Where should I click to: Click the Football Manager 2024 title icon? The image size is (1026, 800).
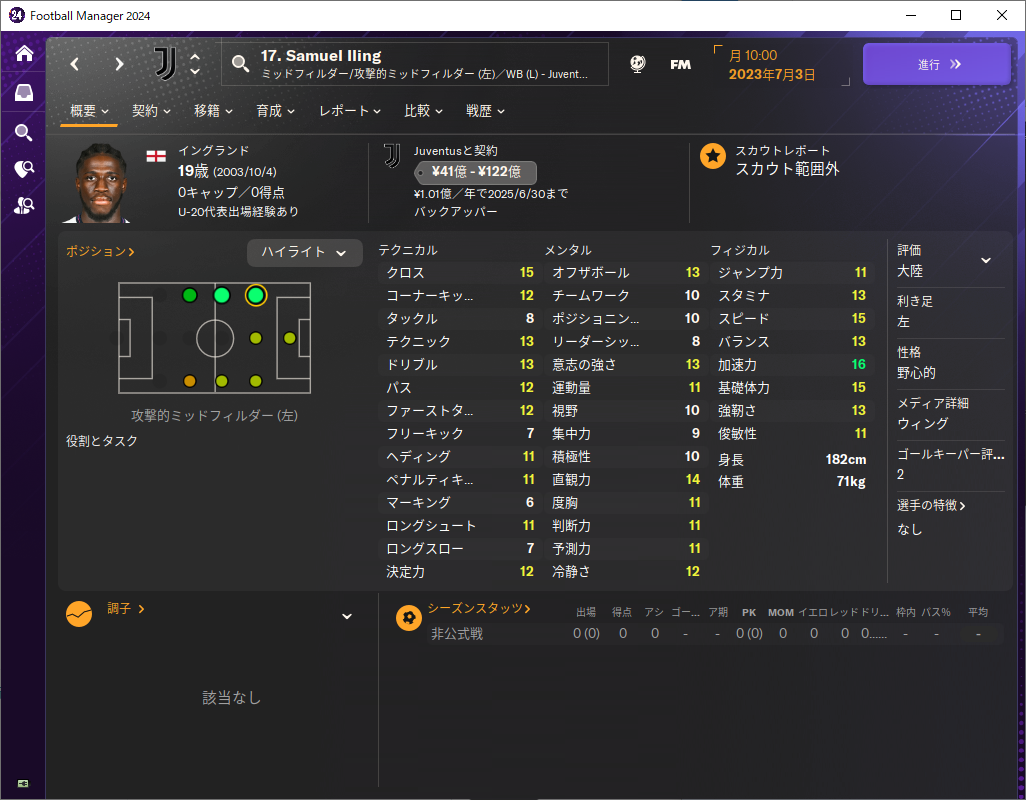(x=17, y=15)
